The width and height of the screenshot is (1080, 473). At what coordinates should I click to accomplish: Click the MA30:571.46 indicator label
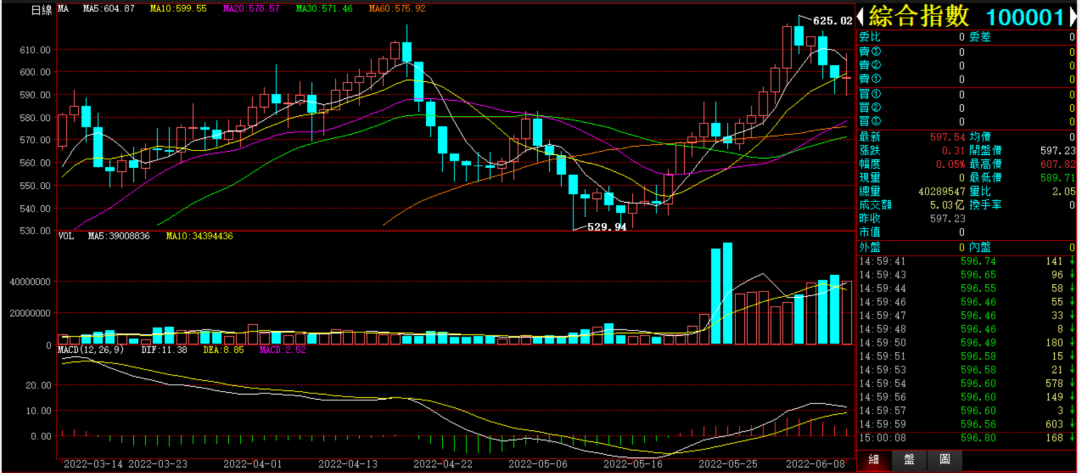click(x=324, y=9)
